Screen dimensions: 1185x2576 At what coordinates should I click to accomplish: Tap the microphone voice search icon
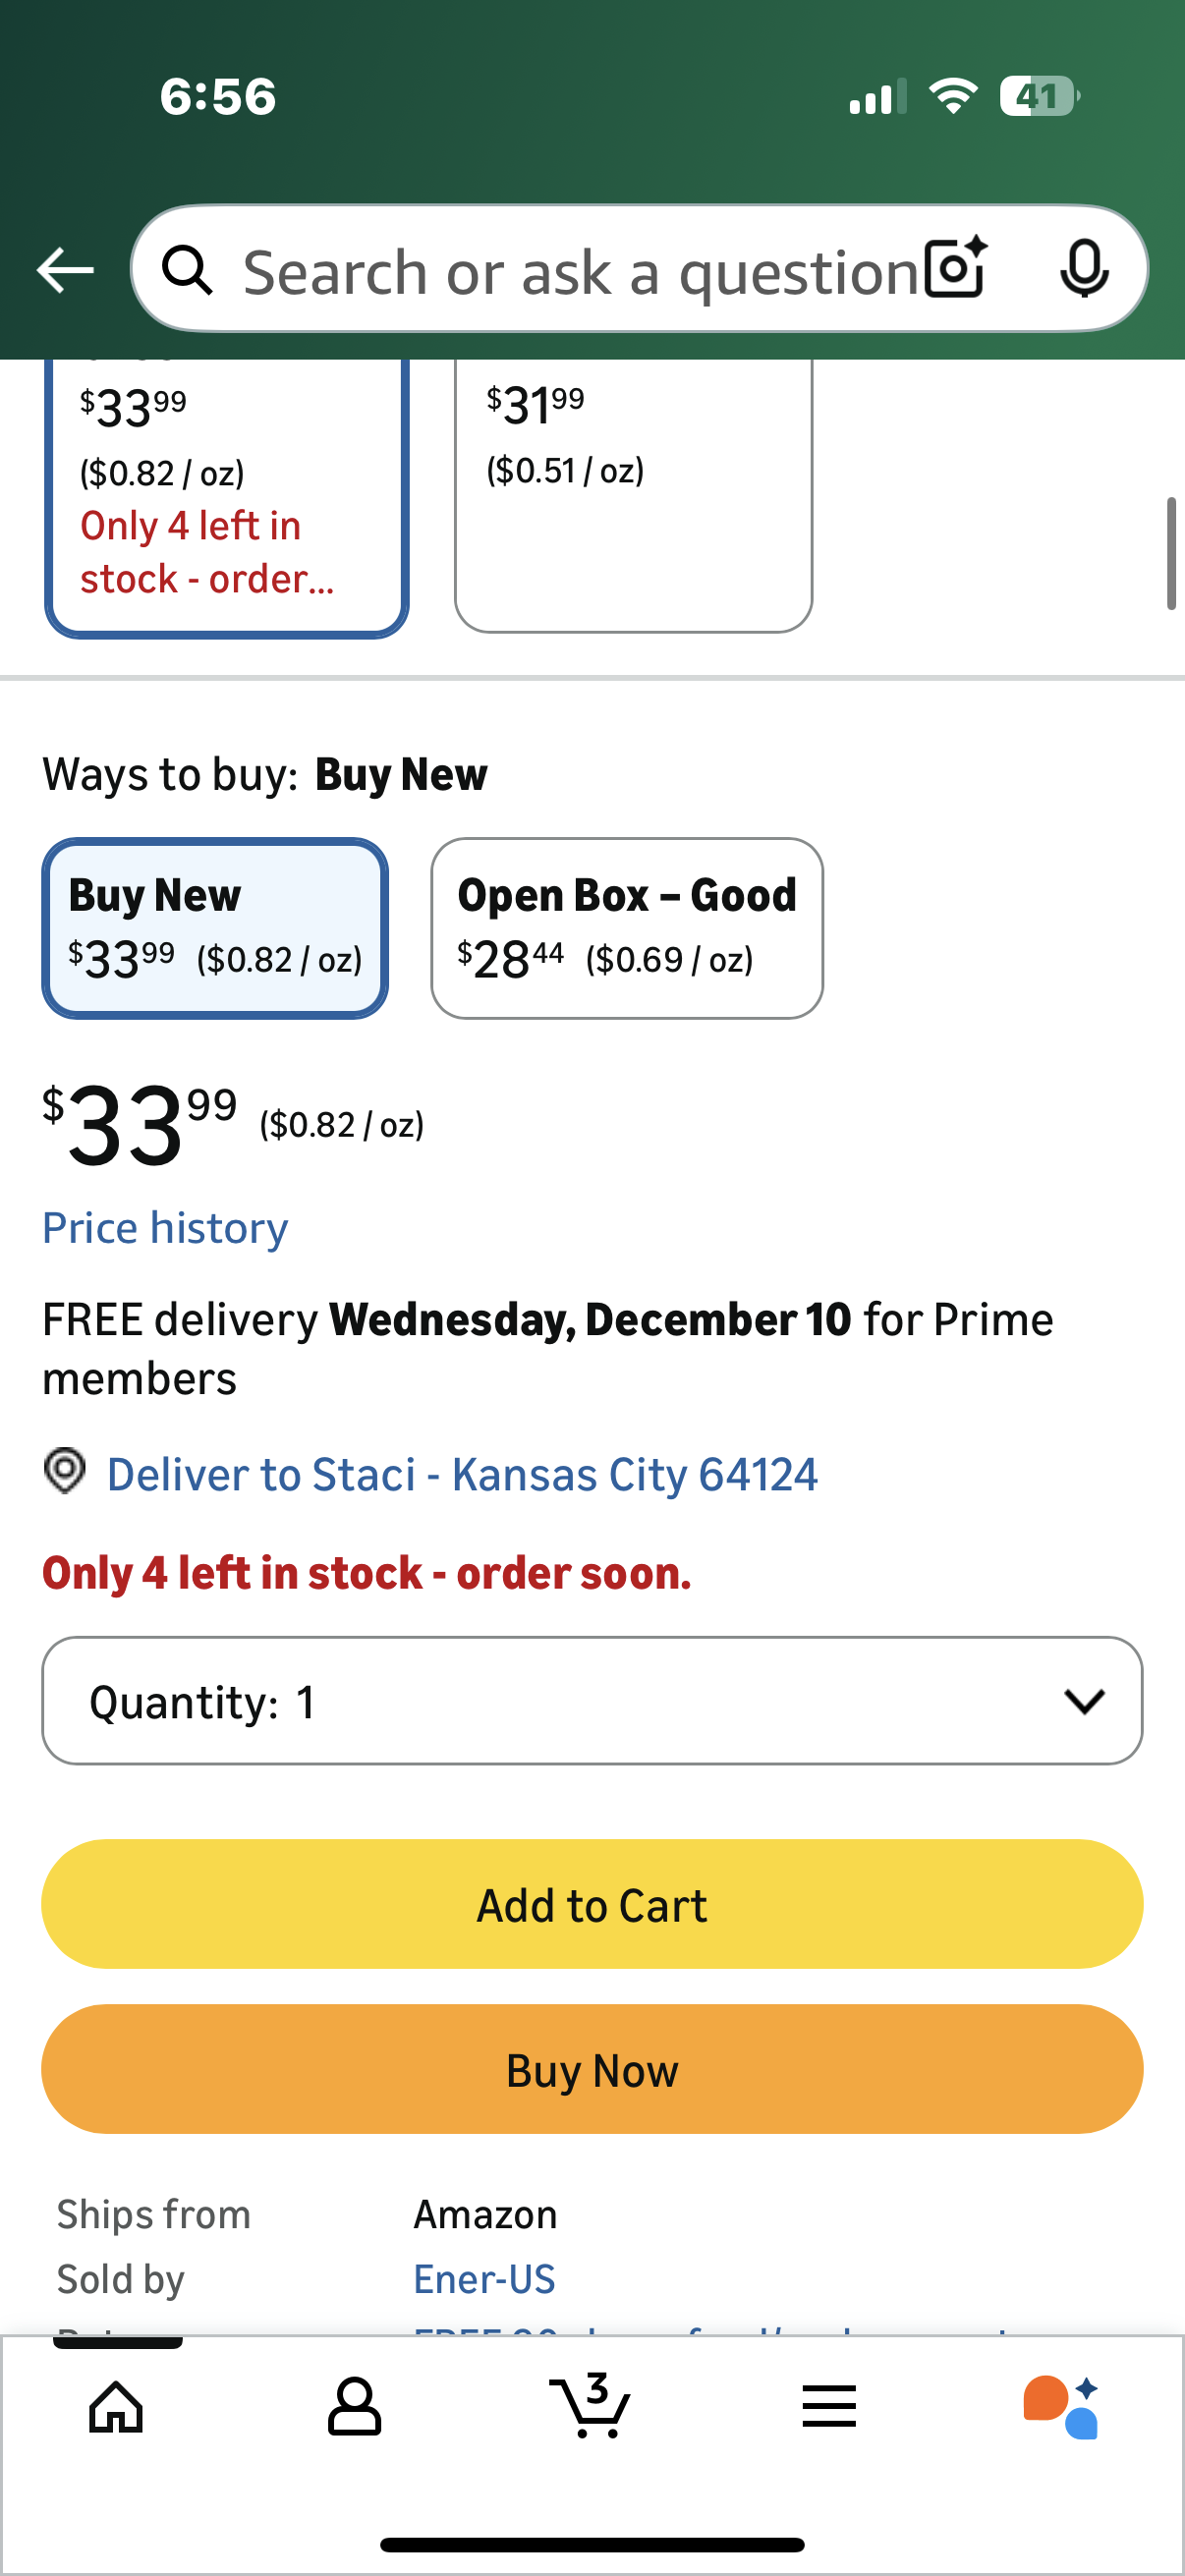(x=1084, y=268)
